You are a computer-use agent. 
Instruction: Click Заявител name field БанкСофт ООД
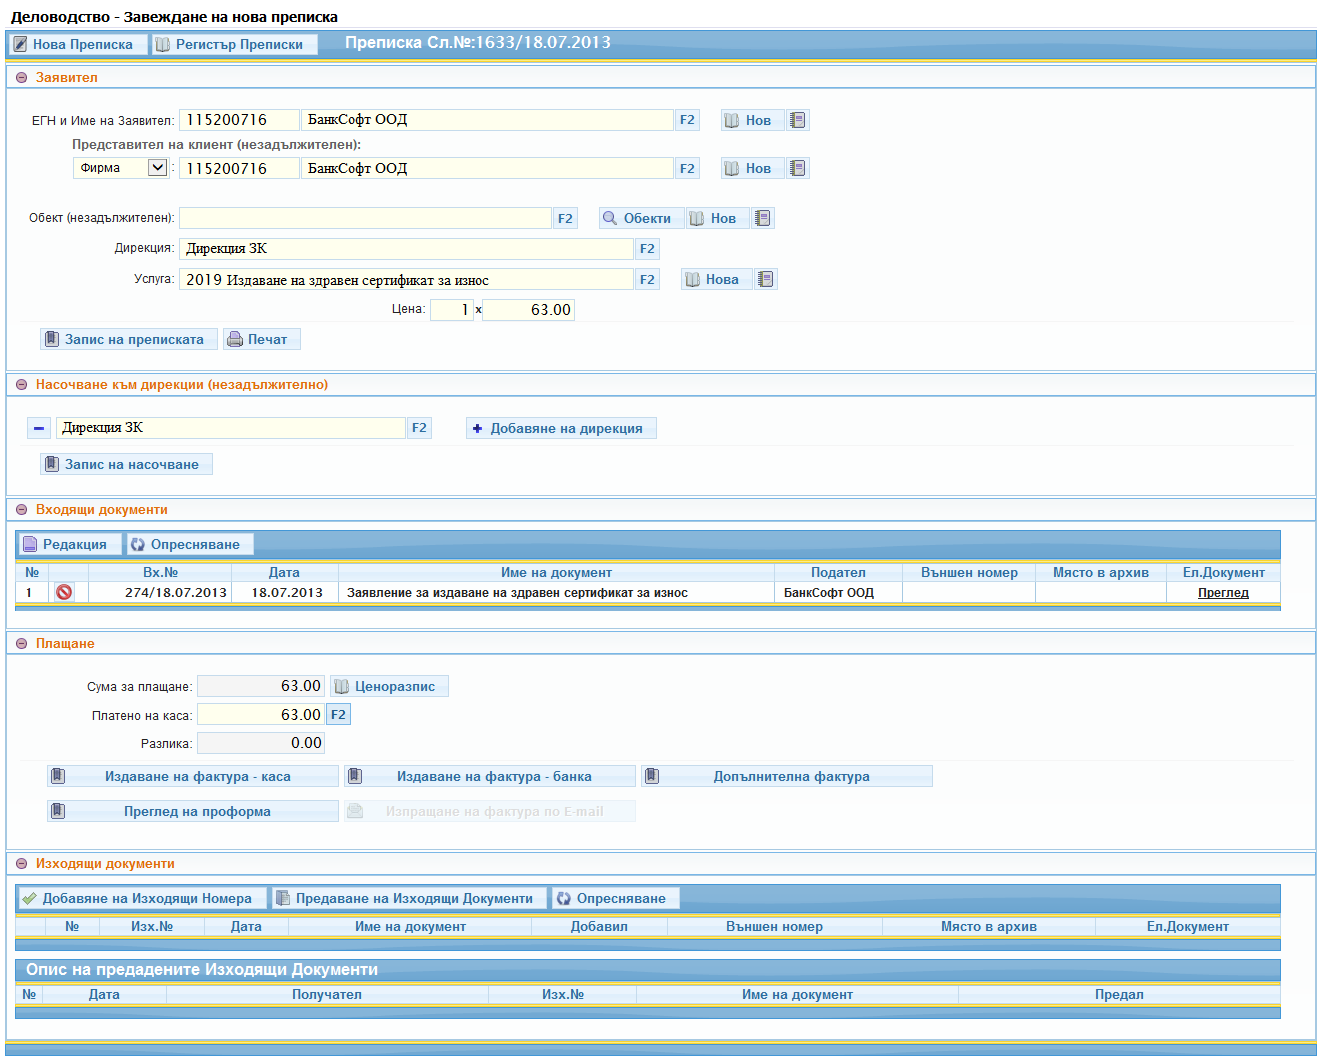(487, 120)
